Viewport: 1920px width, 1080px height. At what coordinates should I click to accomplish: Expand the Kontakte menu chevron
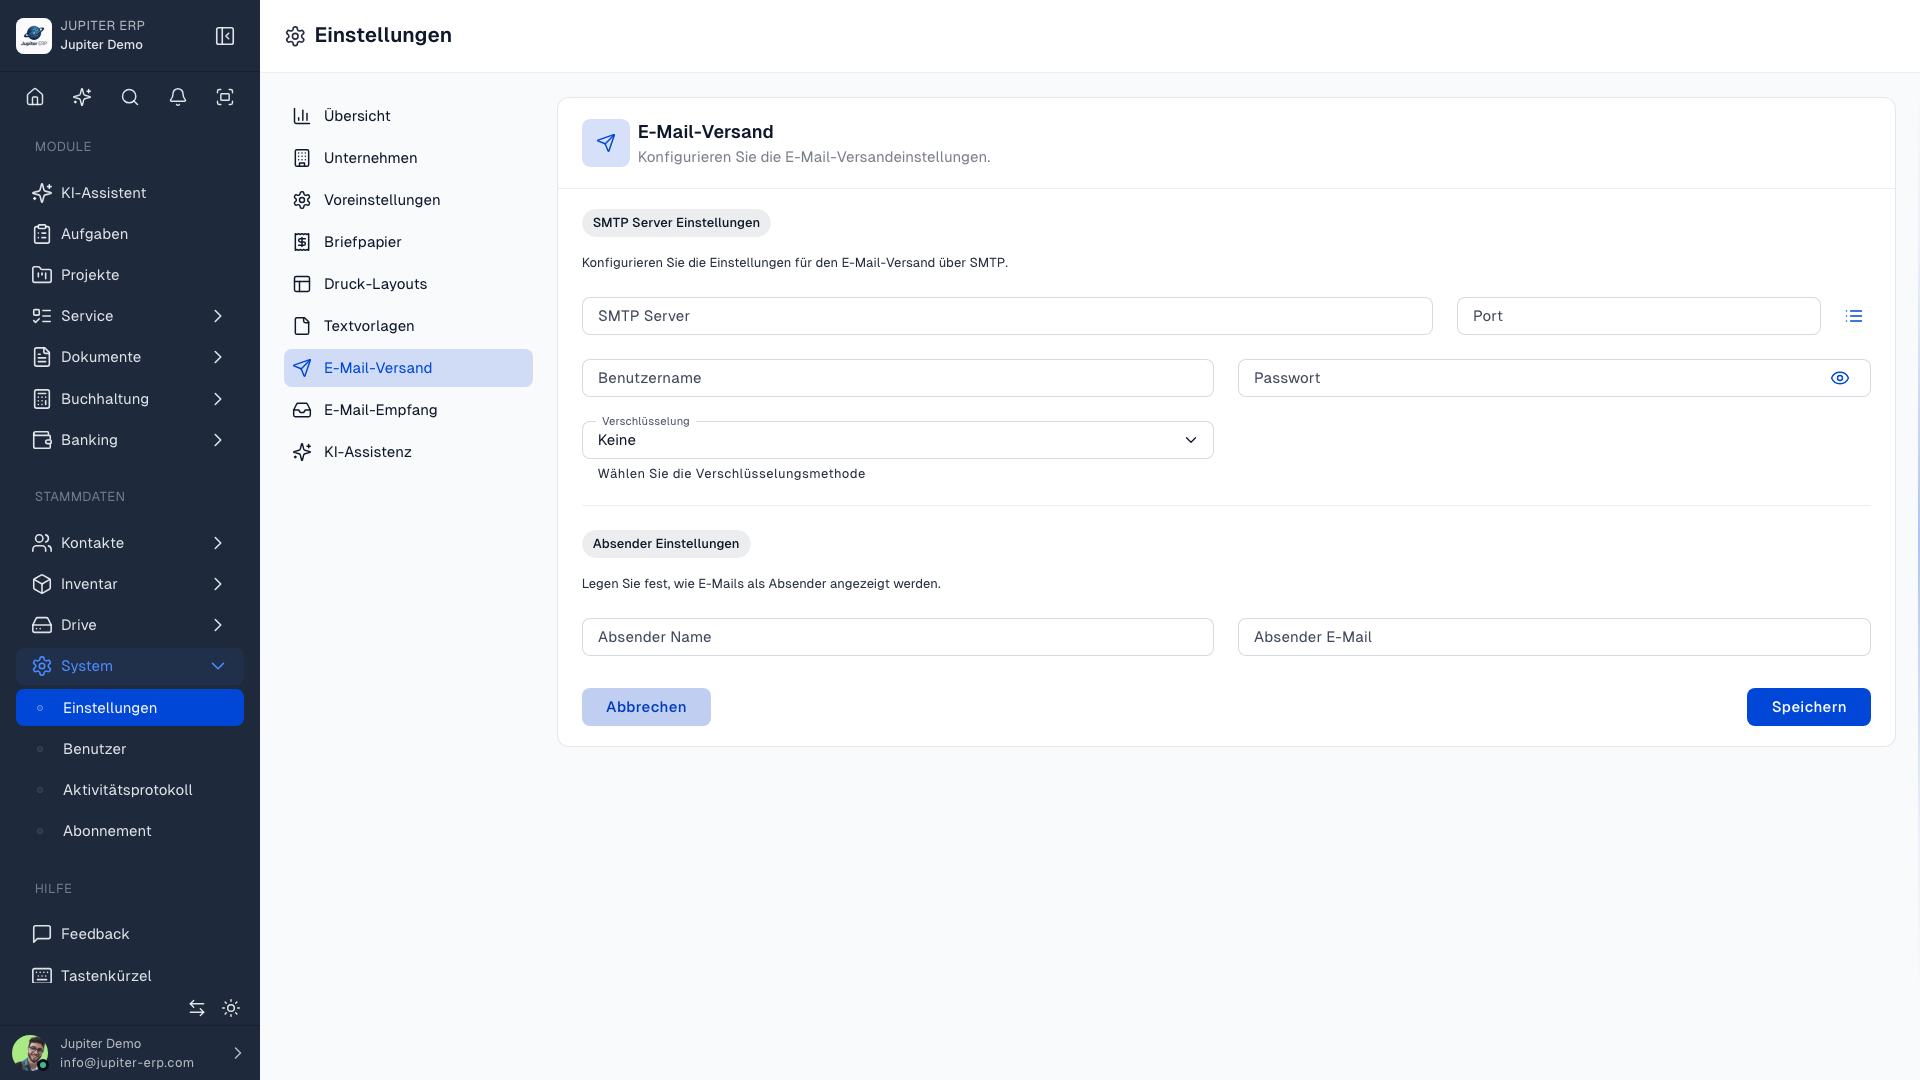coord(218,543)
